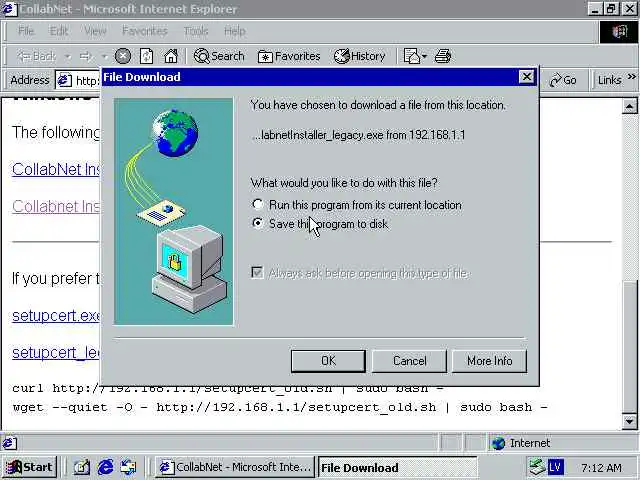Screen dimensions: 640x480
Task: Open the setupcert.exe link
Action: [56, 316]
